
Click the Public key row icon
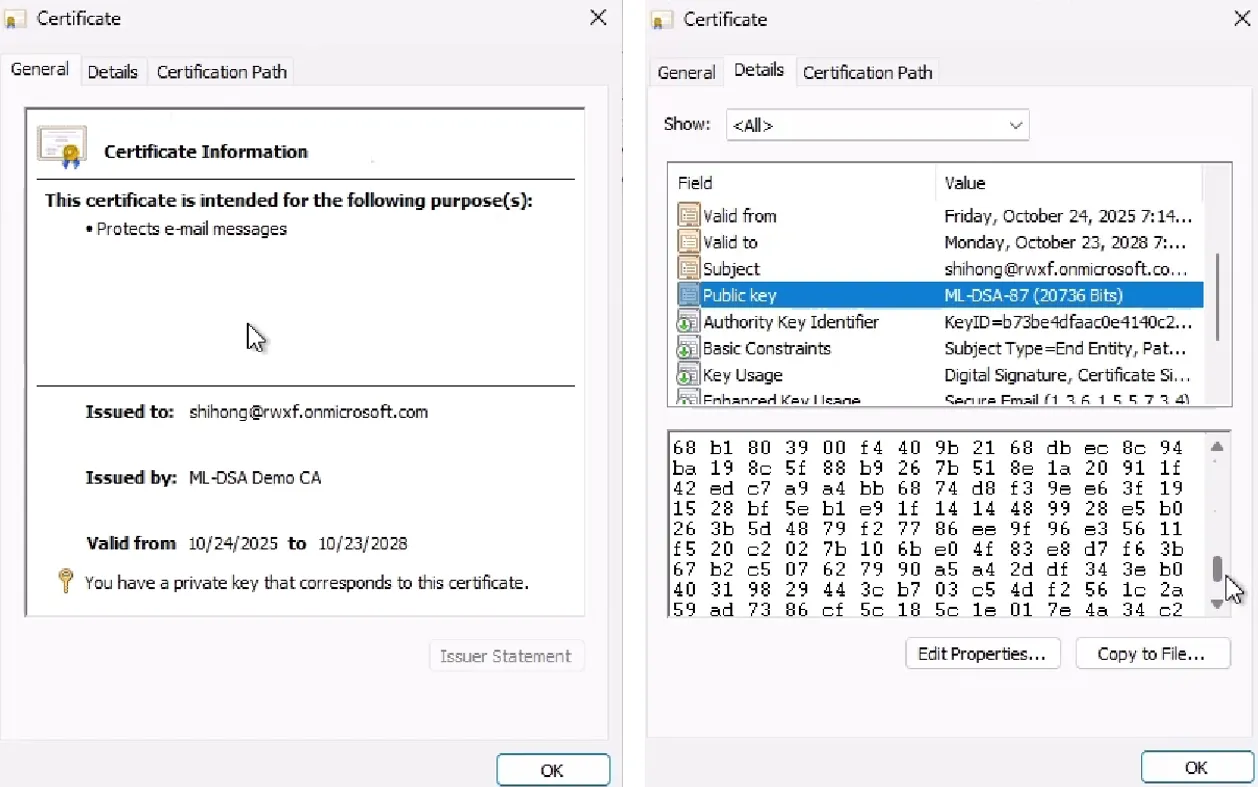click(689, 295)
